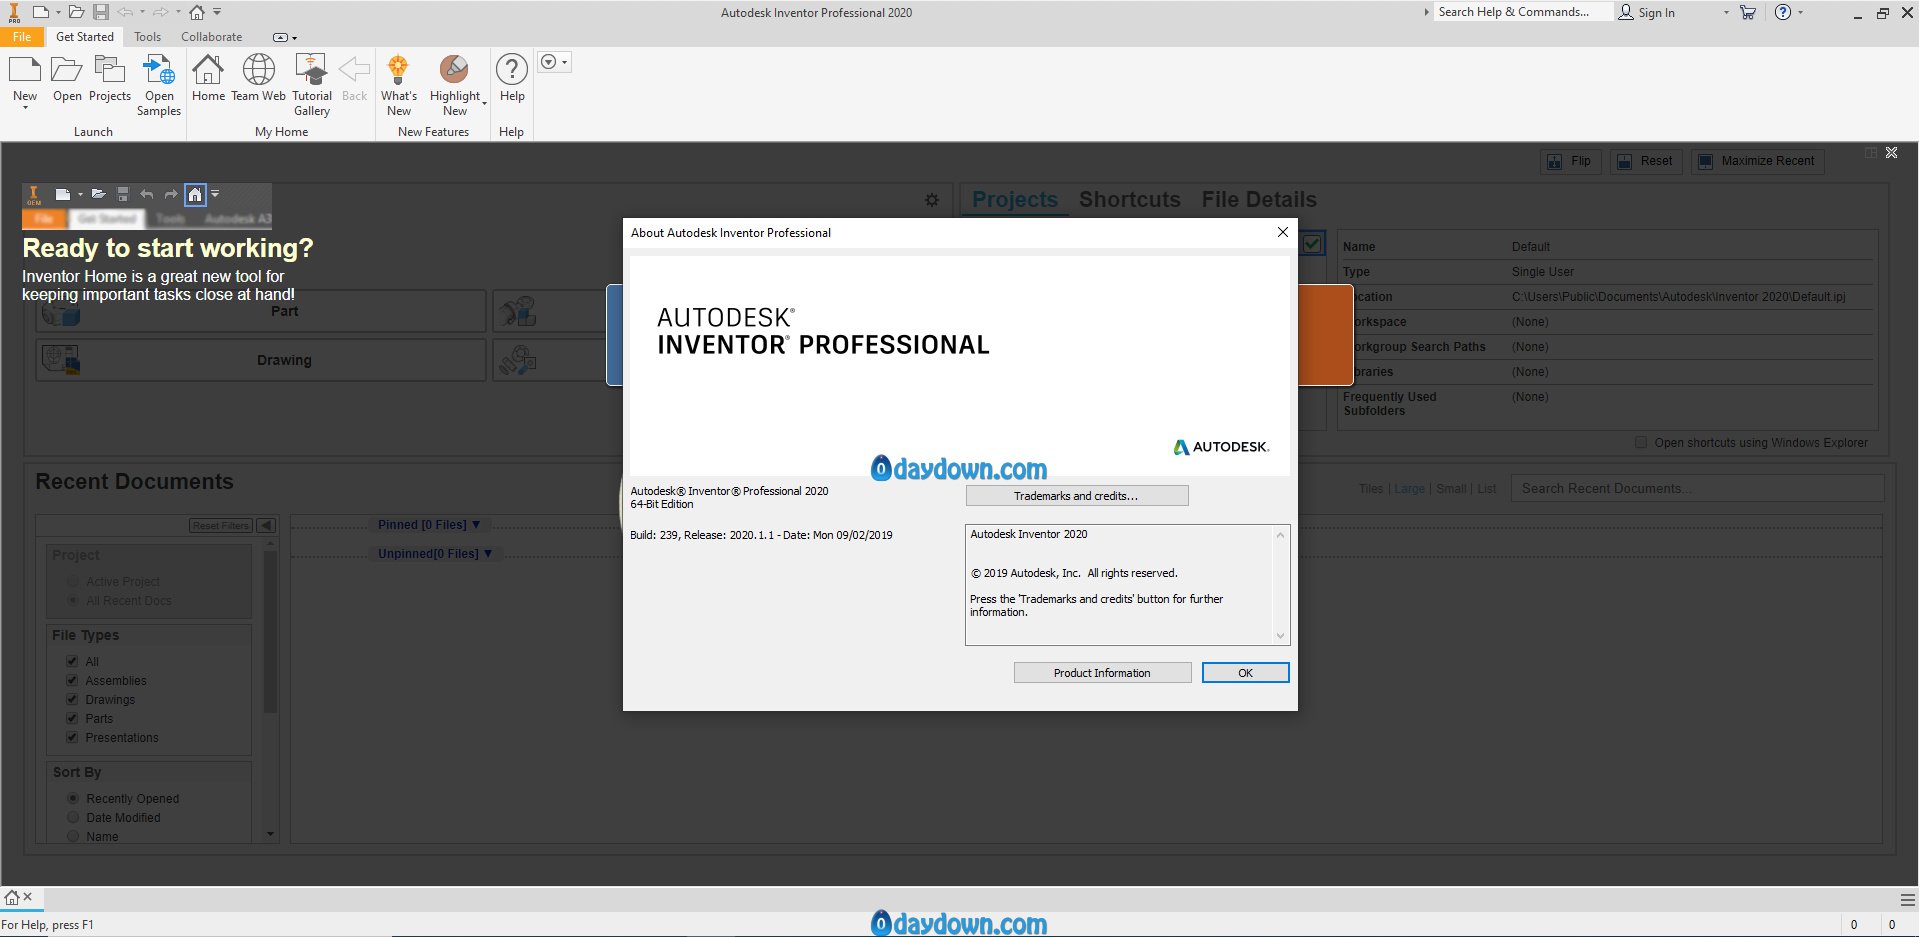
Task: Launch the Tutorial Gallery
Action: pos(311,70)
